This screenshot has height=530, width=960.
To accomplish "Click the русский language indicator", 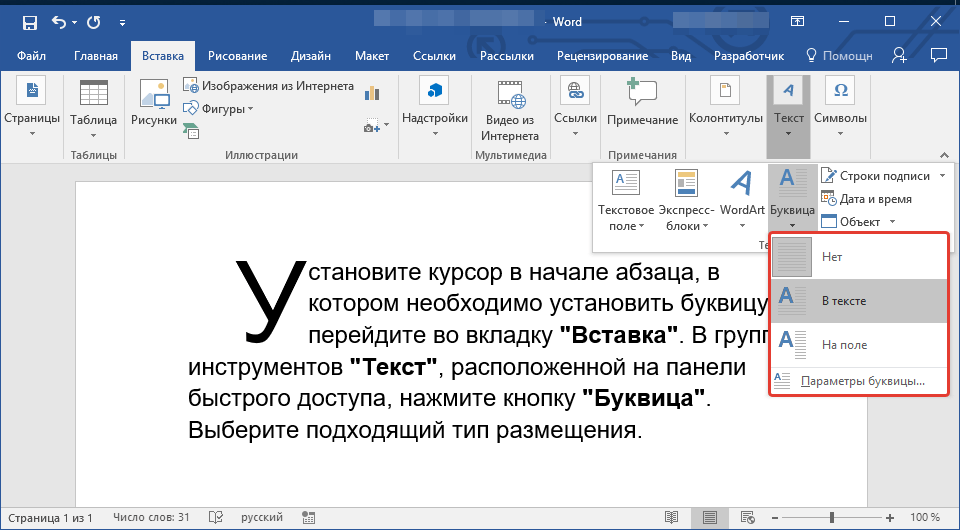I will click(x=260, y=518).
